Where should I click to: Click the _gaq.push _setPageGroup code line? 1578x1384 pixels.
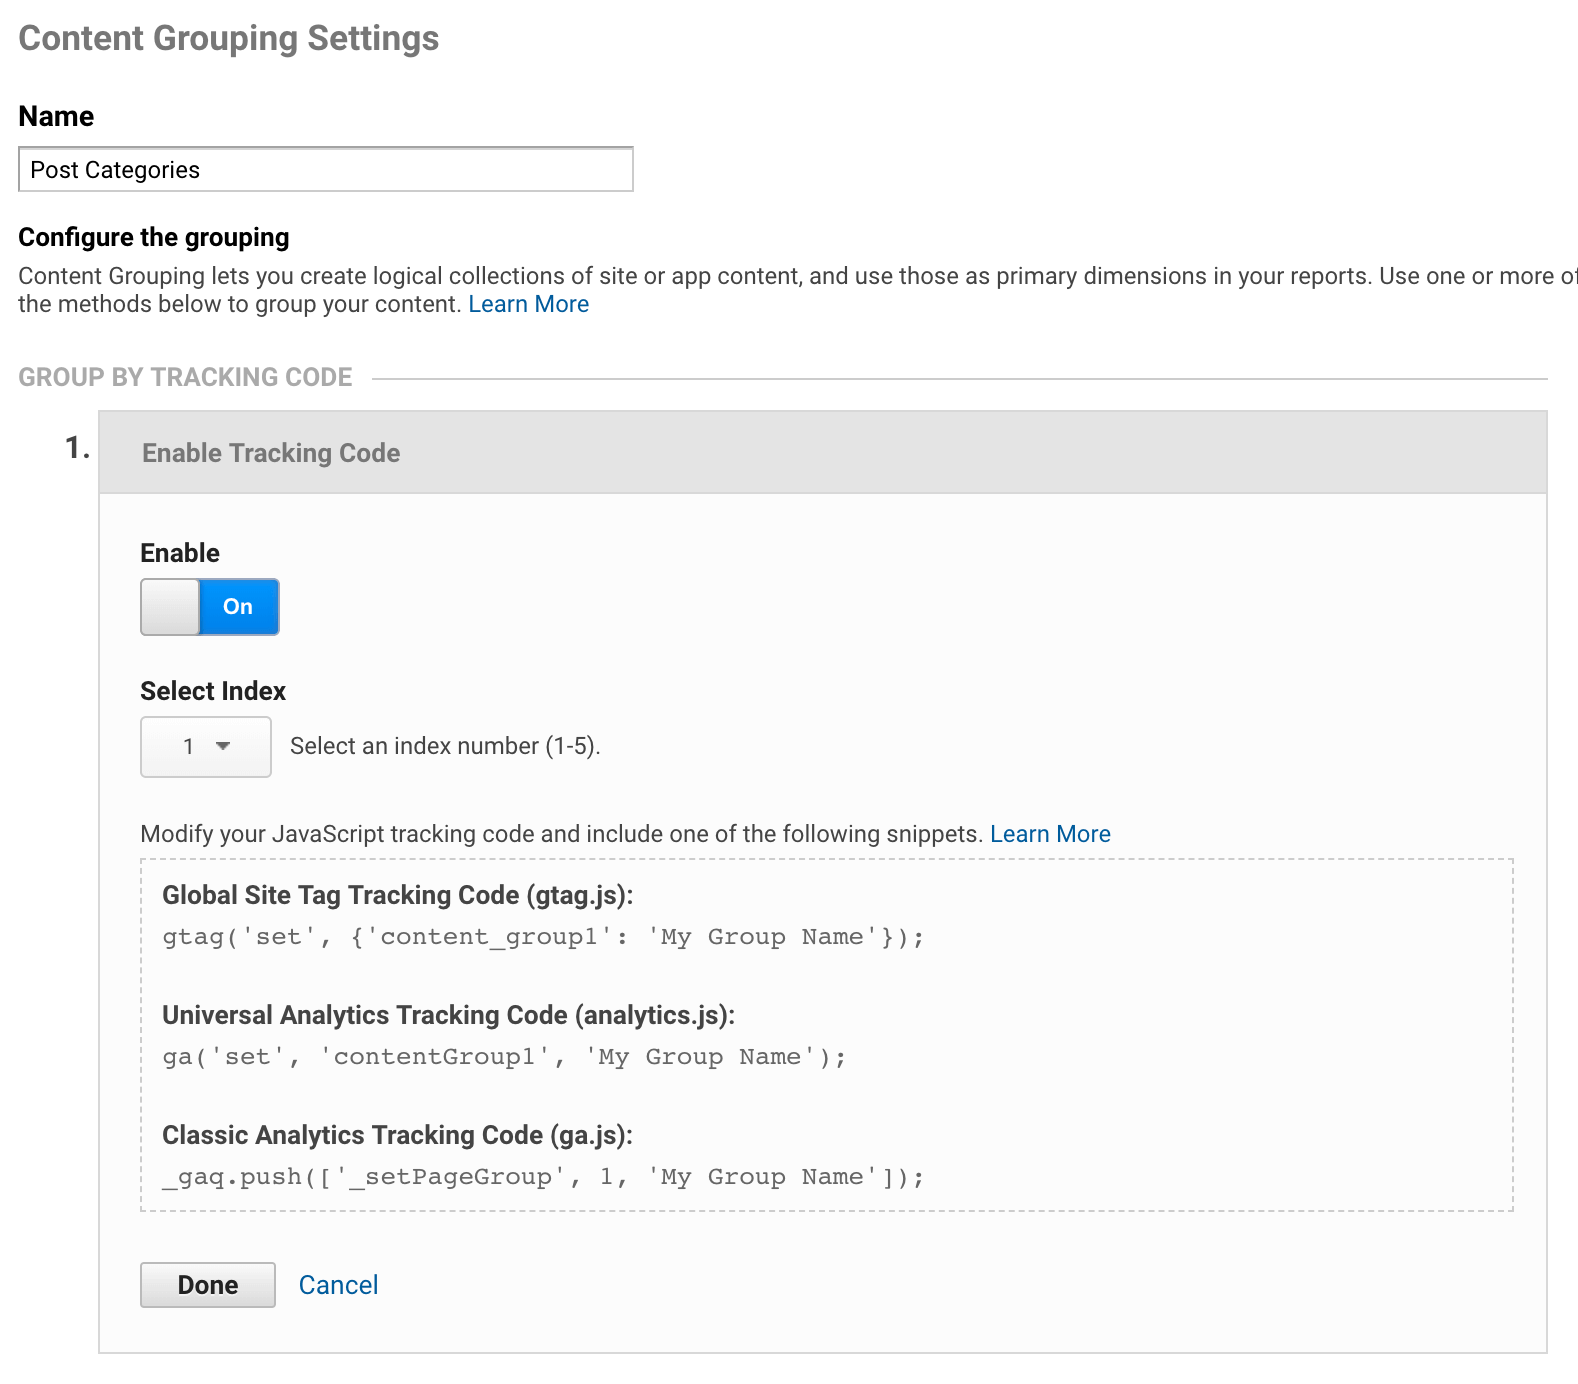coord(543,1177)
